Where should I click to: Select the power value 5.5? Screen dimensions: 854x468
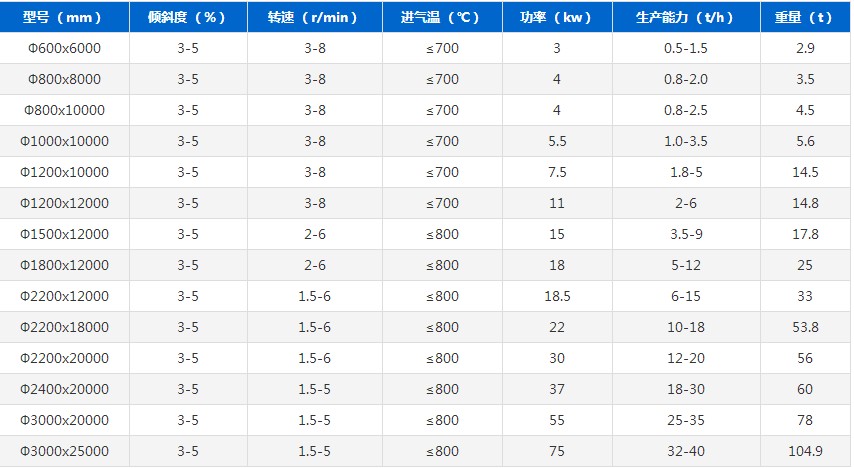click(557, 141)
